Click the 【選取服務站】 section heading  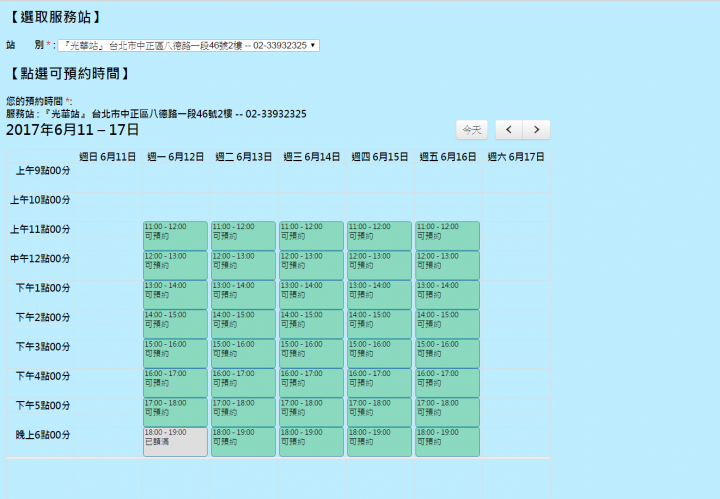(55, 17)
